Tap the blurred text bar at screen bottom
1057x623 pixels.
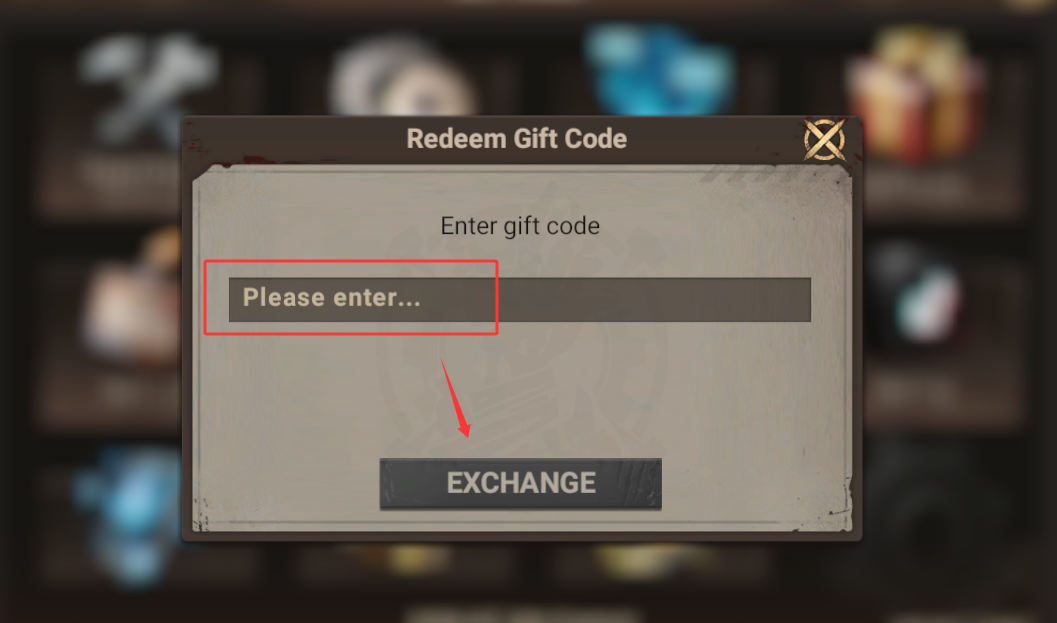coord(522,616)
